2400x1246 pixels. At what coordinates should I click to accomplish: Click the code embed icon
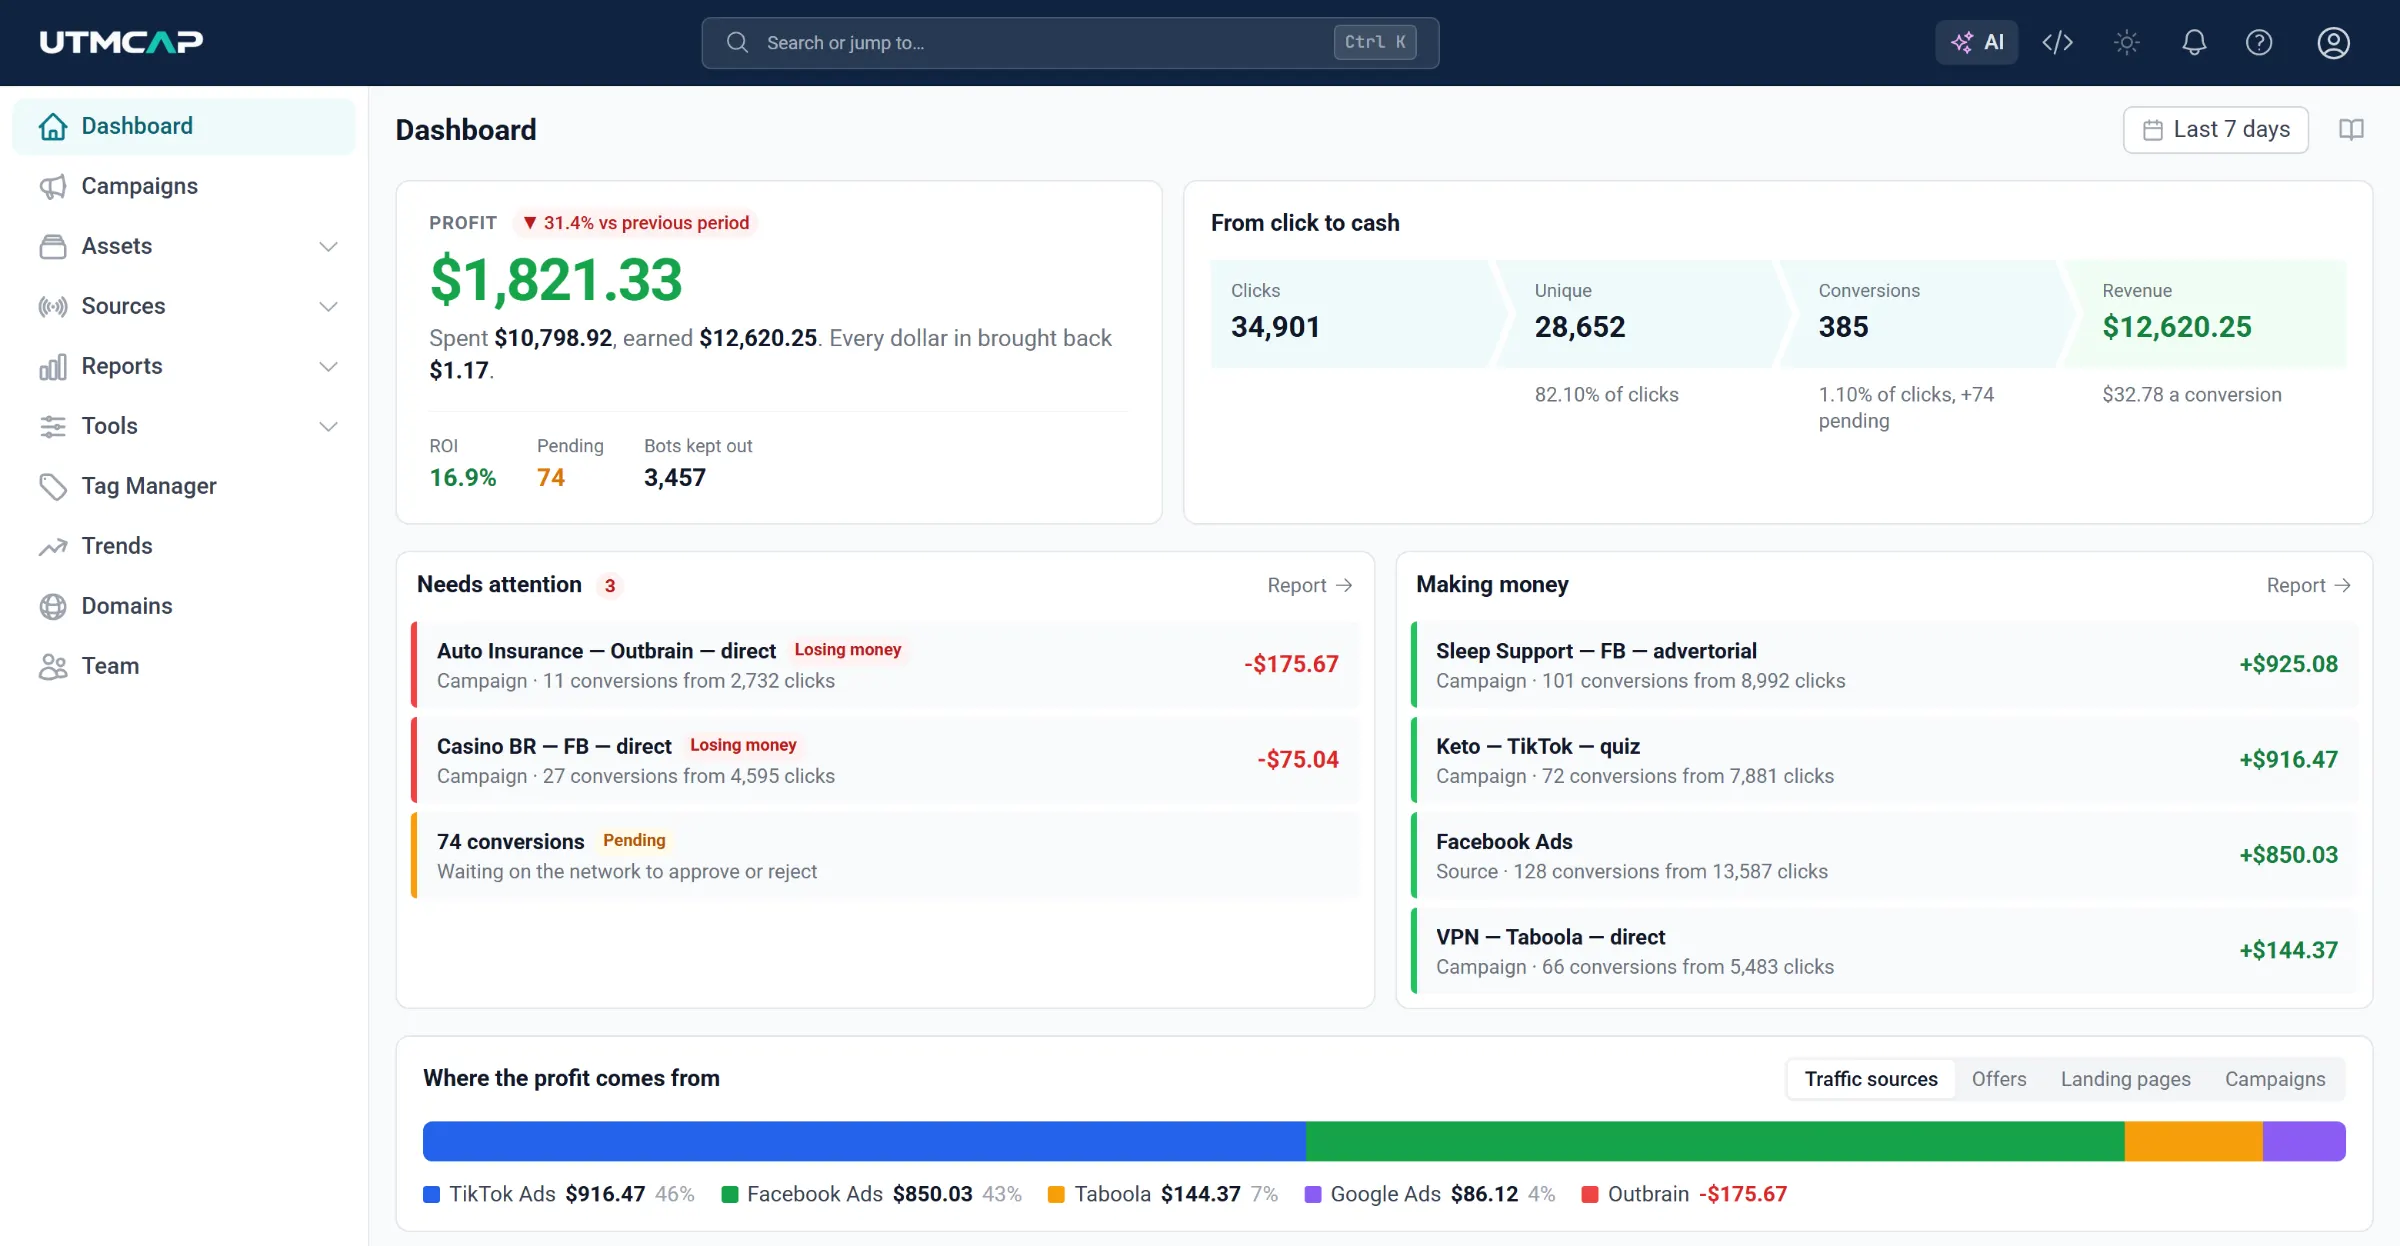[2057, 42]
